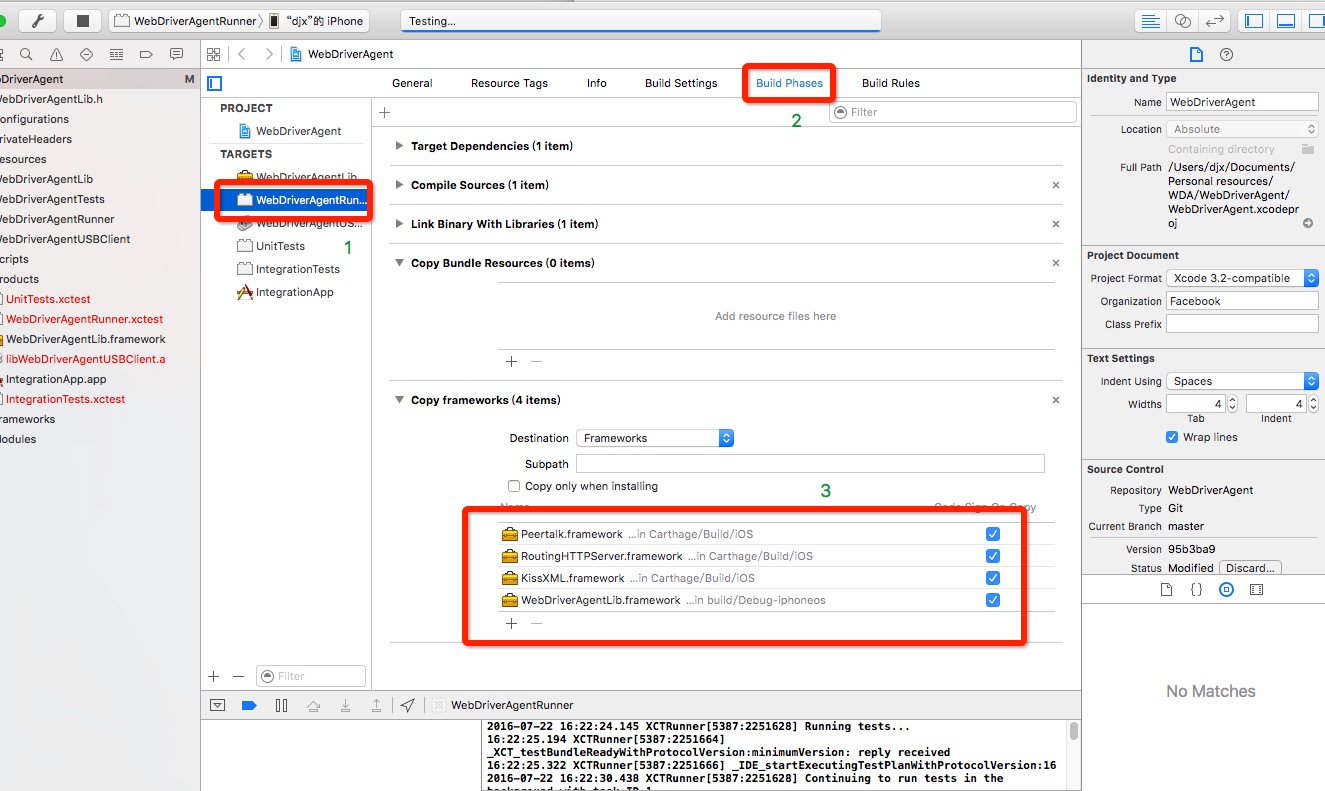Expand Compile Sources section
1325x791 pixels.
[400, 185]
